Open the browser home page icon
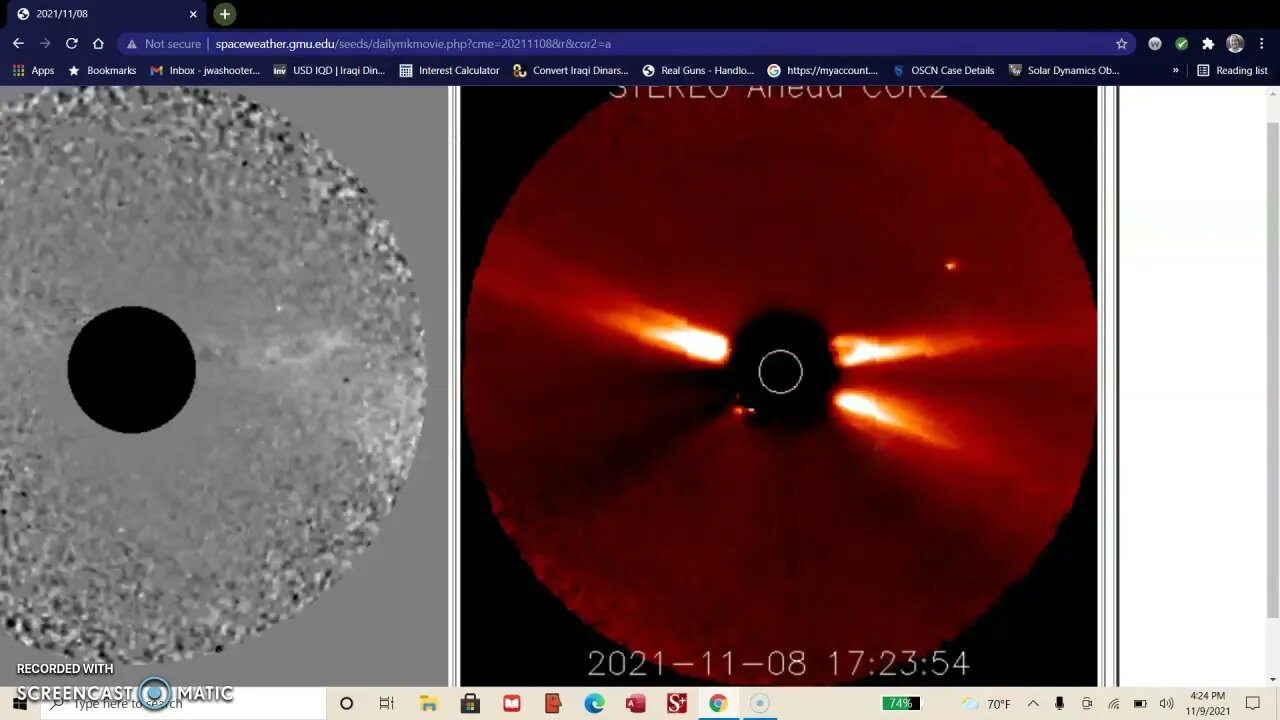Viewport: 1280px width, 720px height. [98, 44]
